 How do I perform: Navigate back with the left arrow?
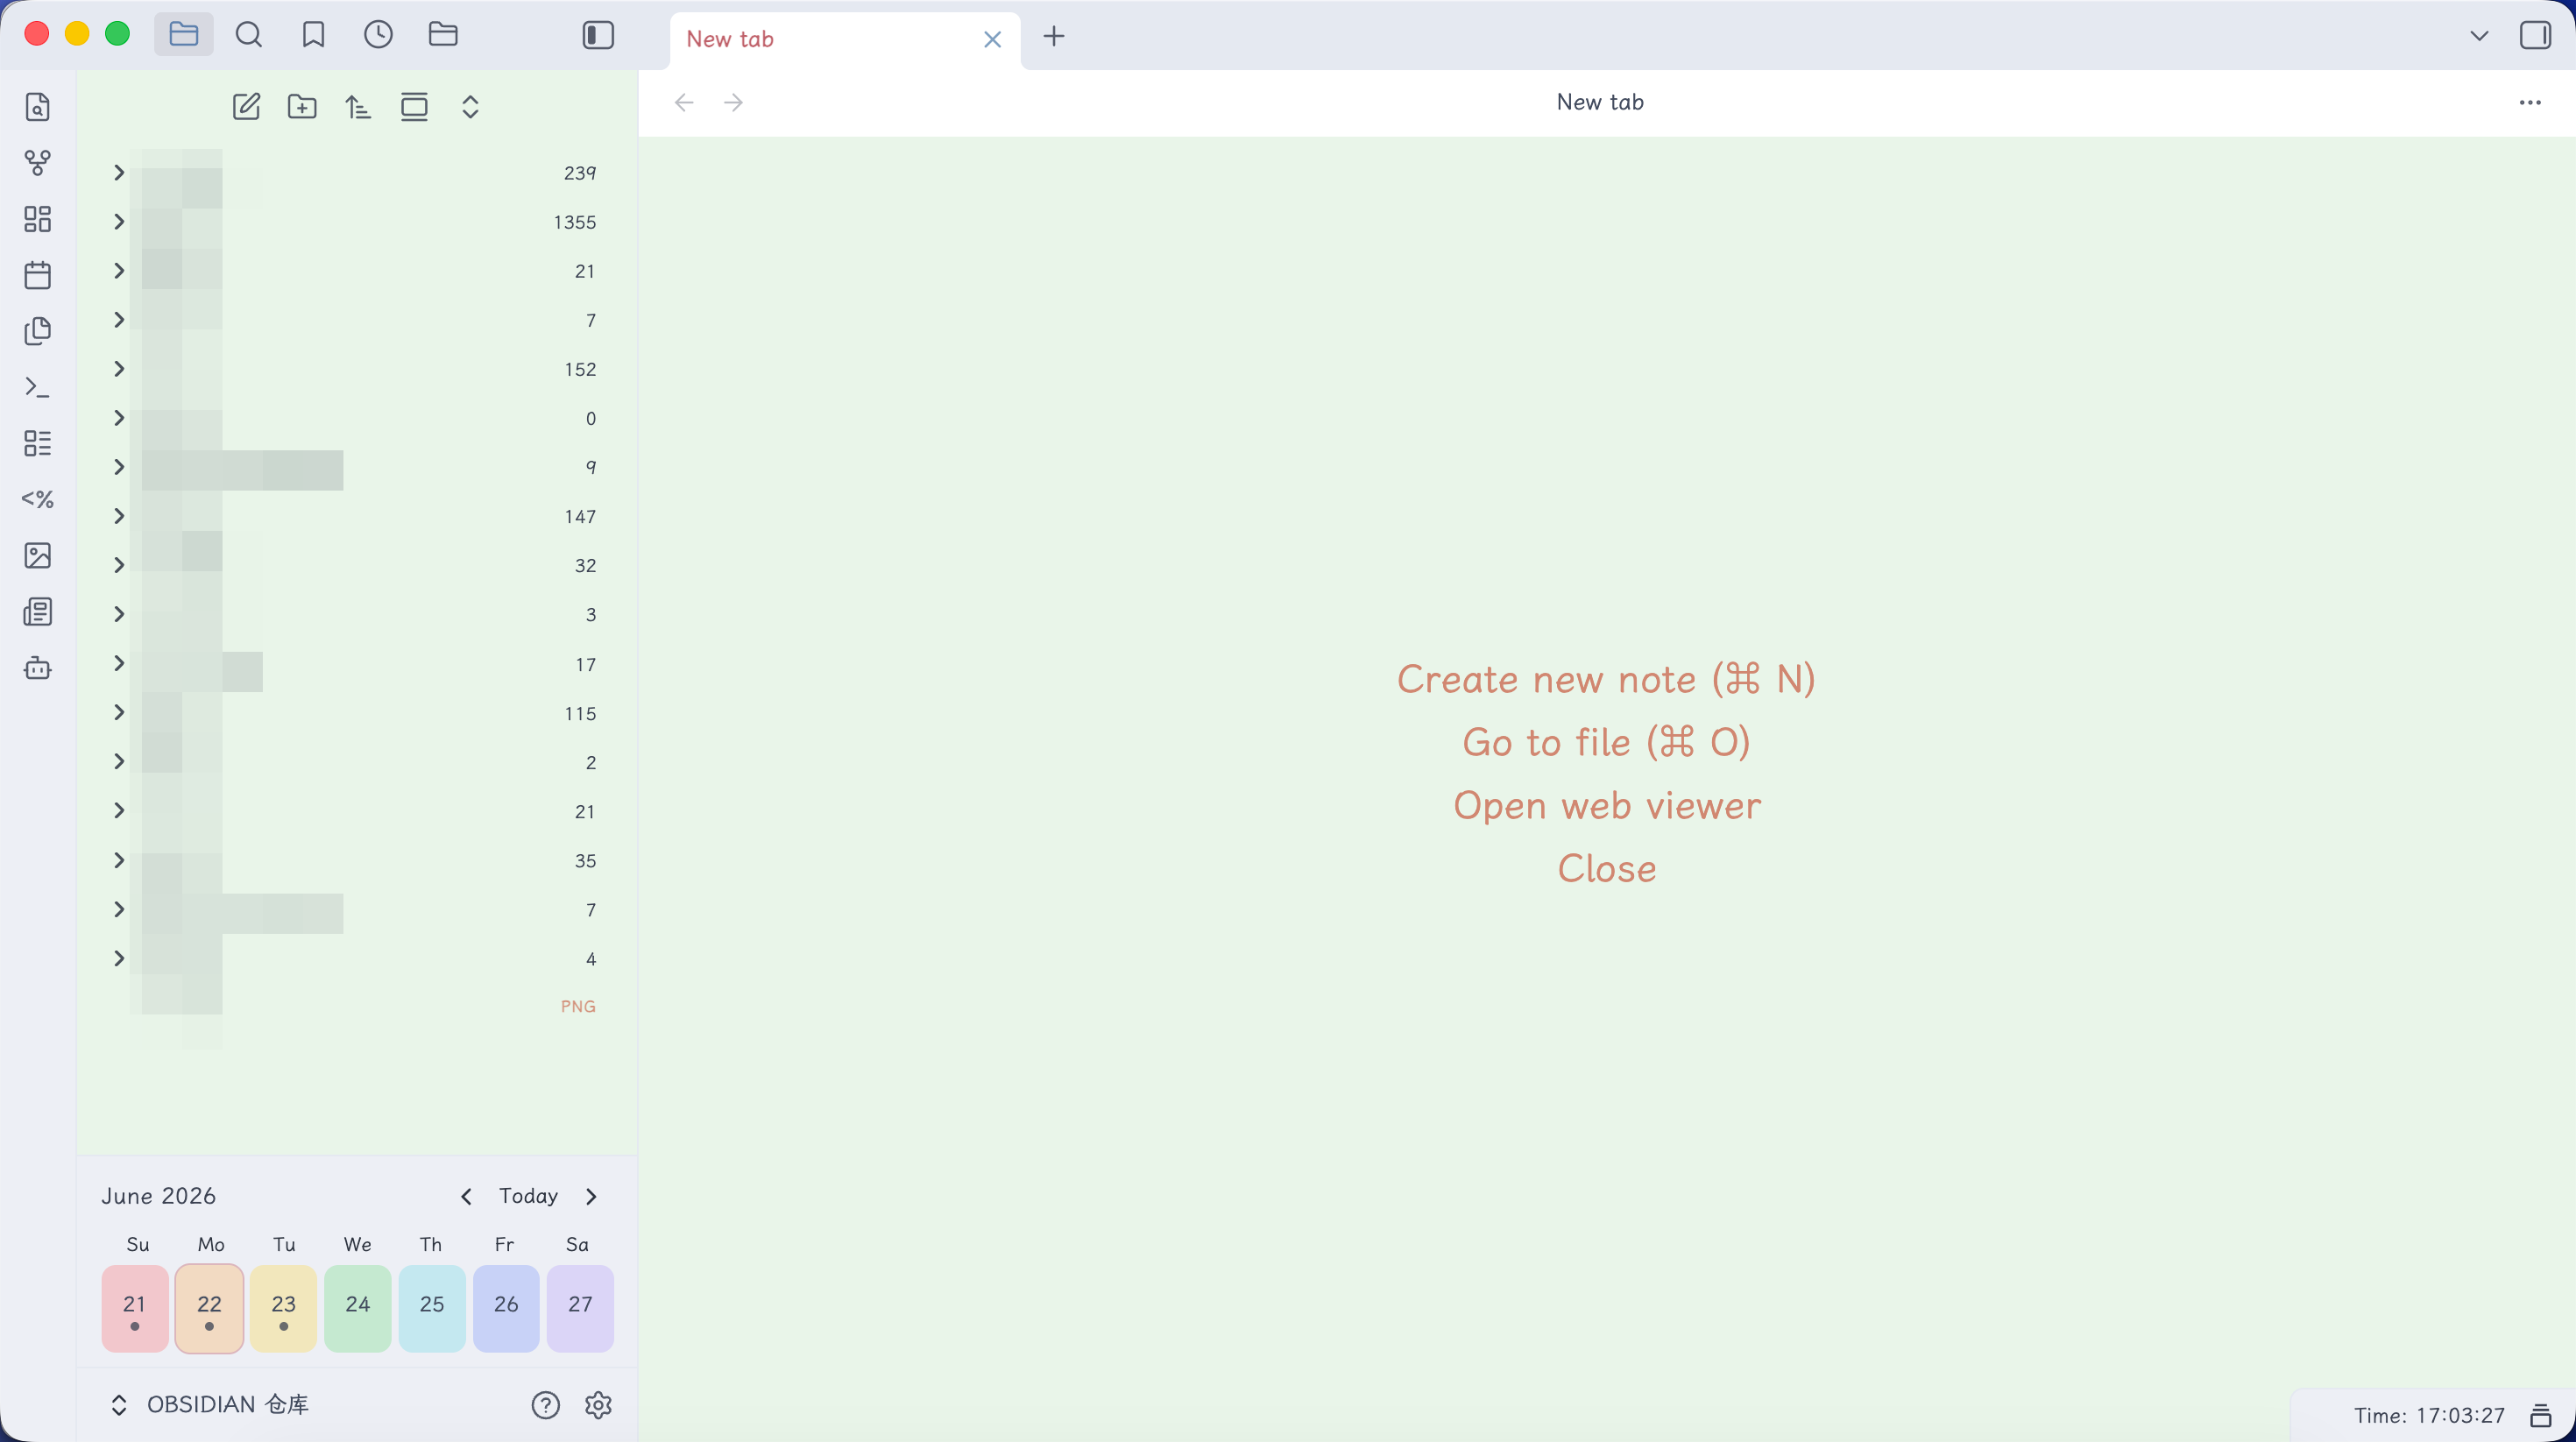pyautogui.click(x=684, y=102)
